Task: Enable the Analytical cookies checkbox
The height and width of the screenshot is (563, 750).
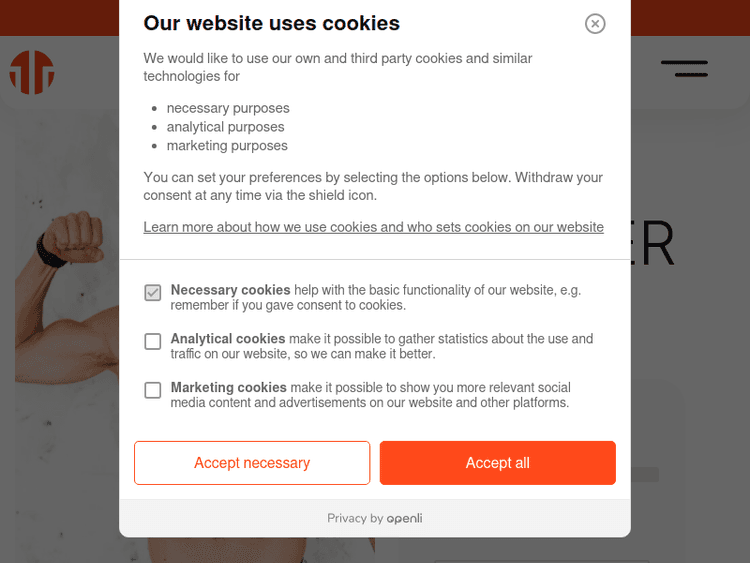Action: (x=153, y=342)
